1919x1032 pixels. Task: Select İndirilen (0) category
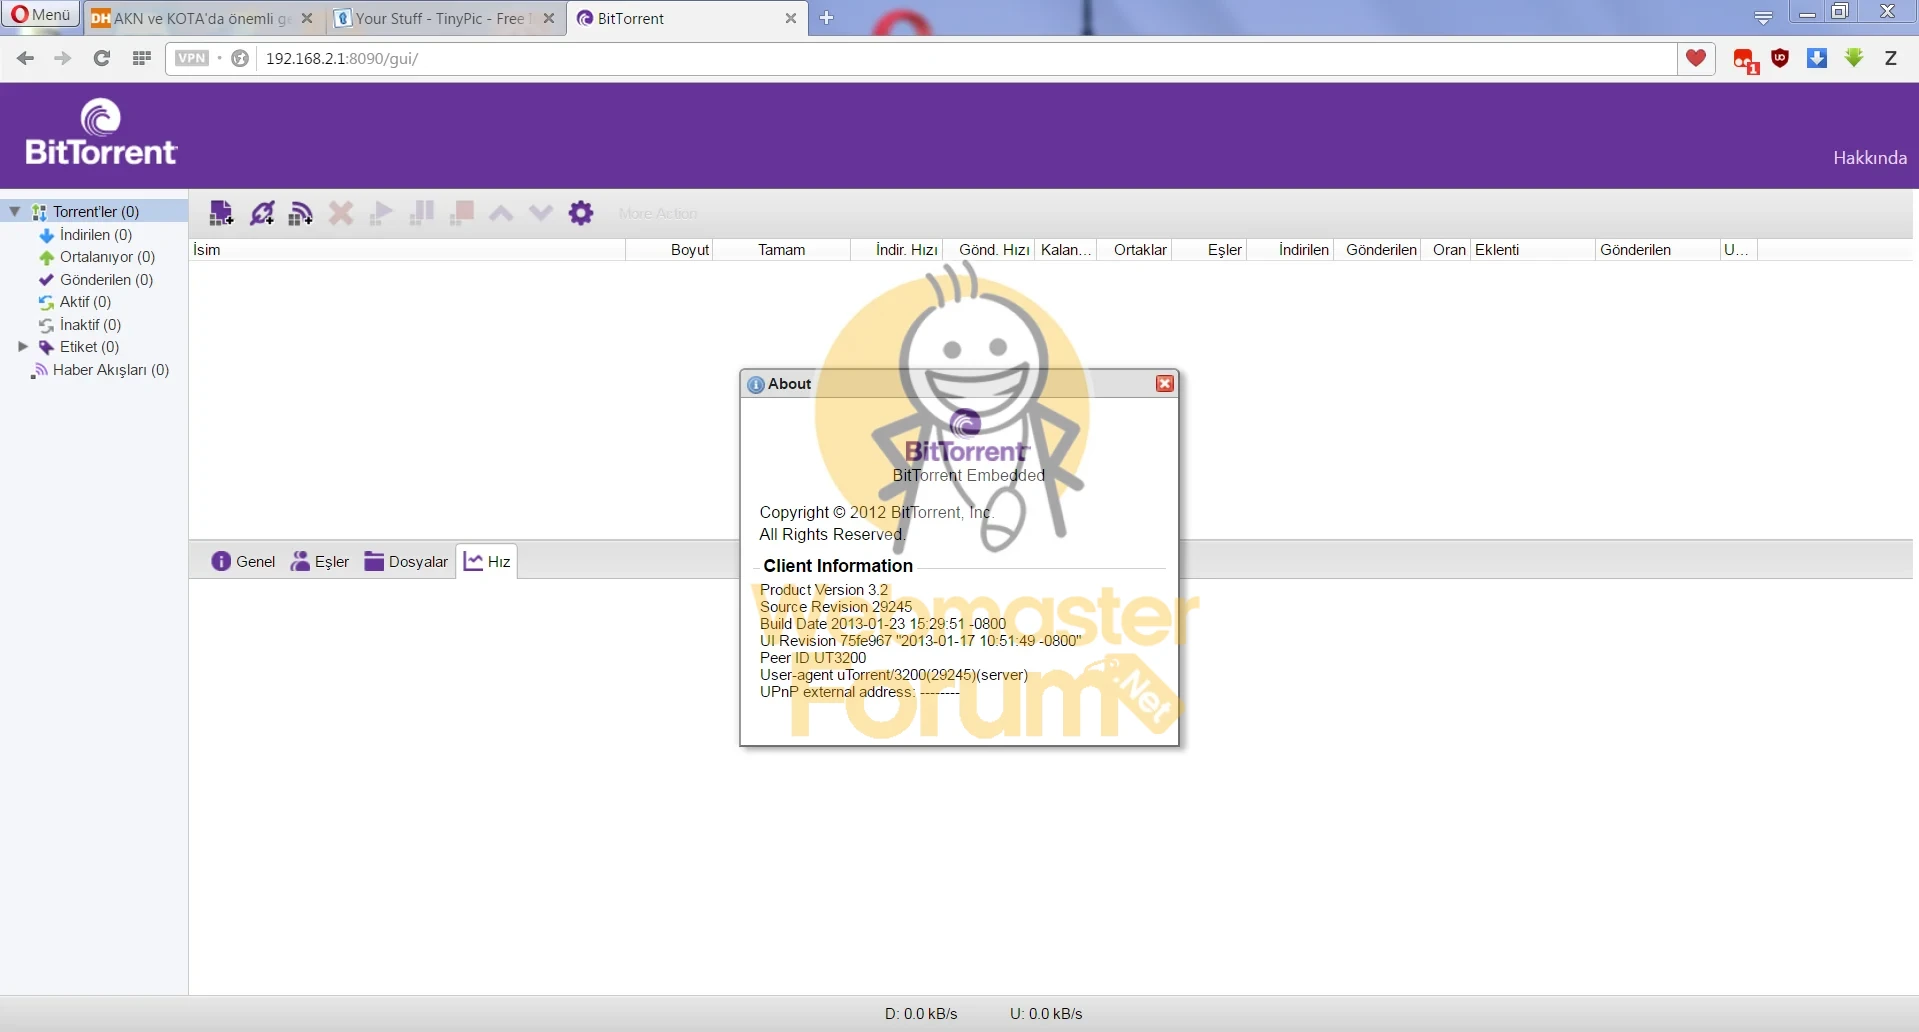[x=96, y=235]
